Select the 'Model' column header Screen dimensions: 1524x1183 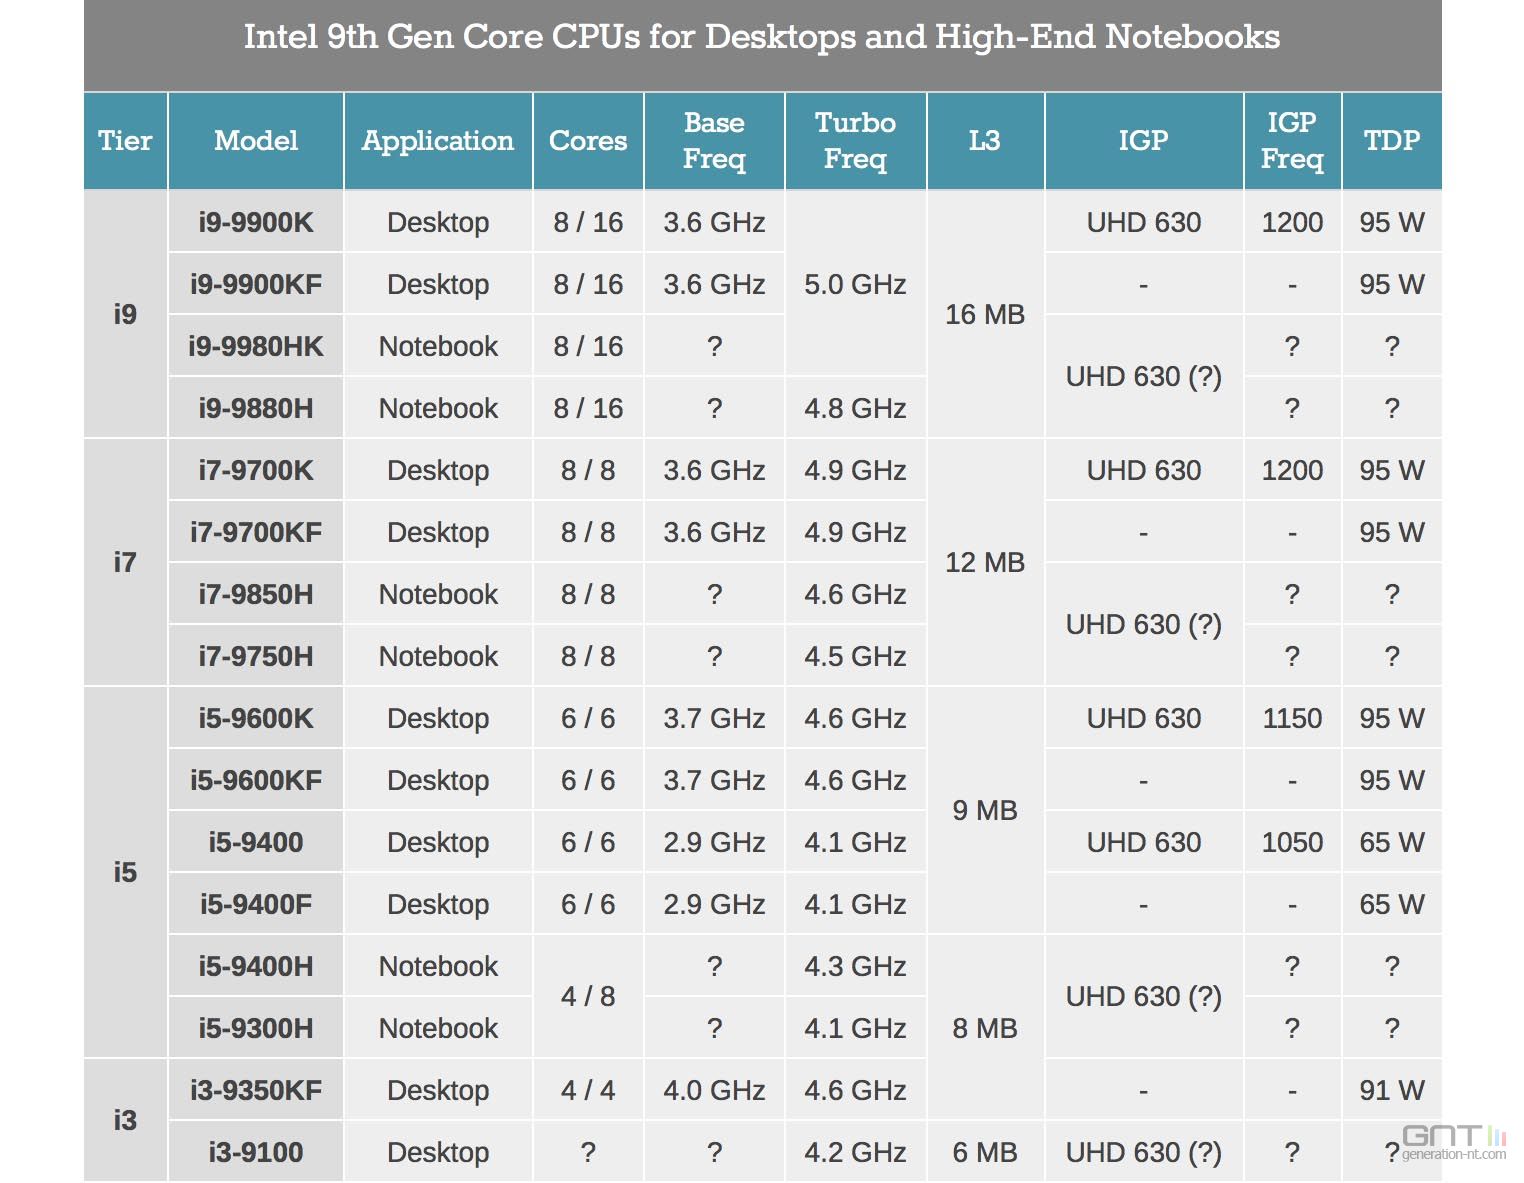[x=256, y=141]
